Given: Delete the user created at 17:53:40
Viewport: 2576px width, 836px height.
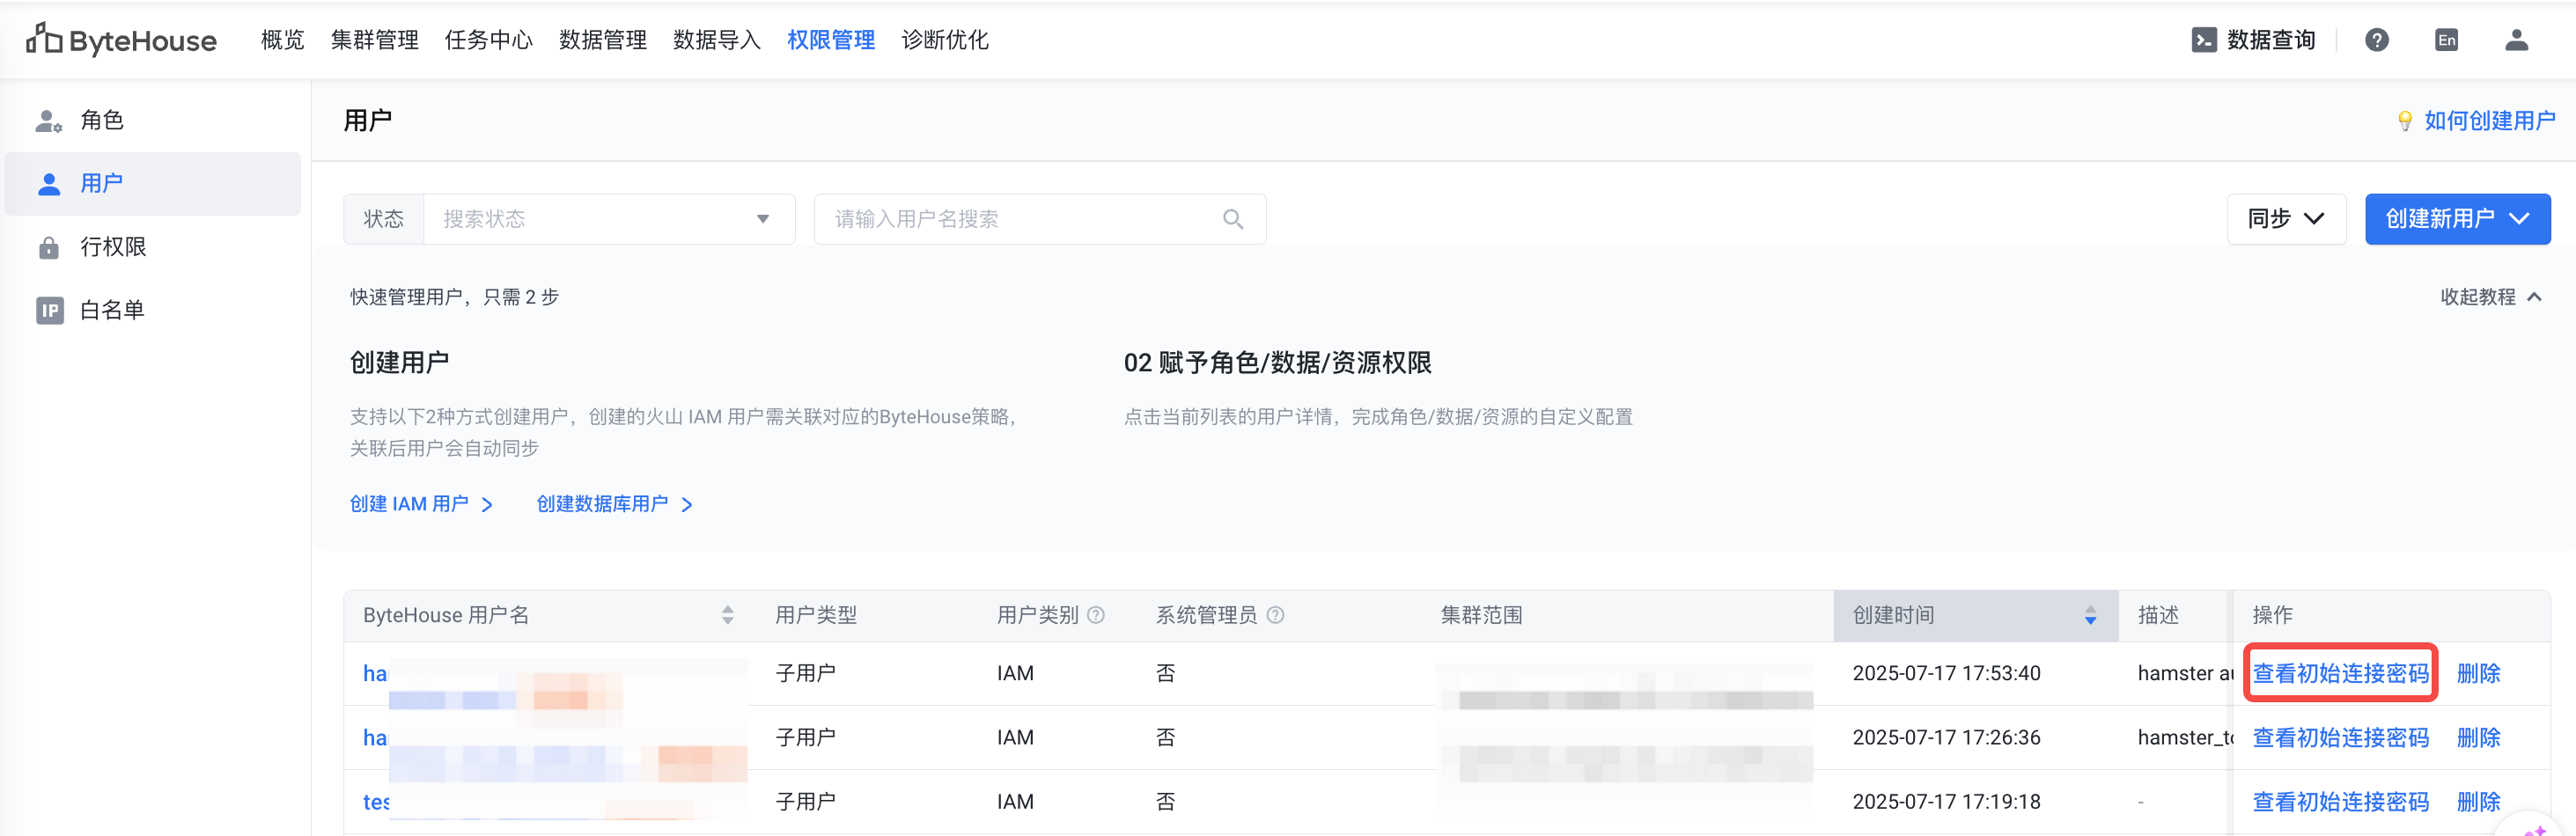Looking at the screenshot, I should 2478,674.
